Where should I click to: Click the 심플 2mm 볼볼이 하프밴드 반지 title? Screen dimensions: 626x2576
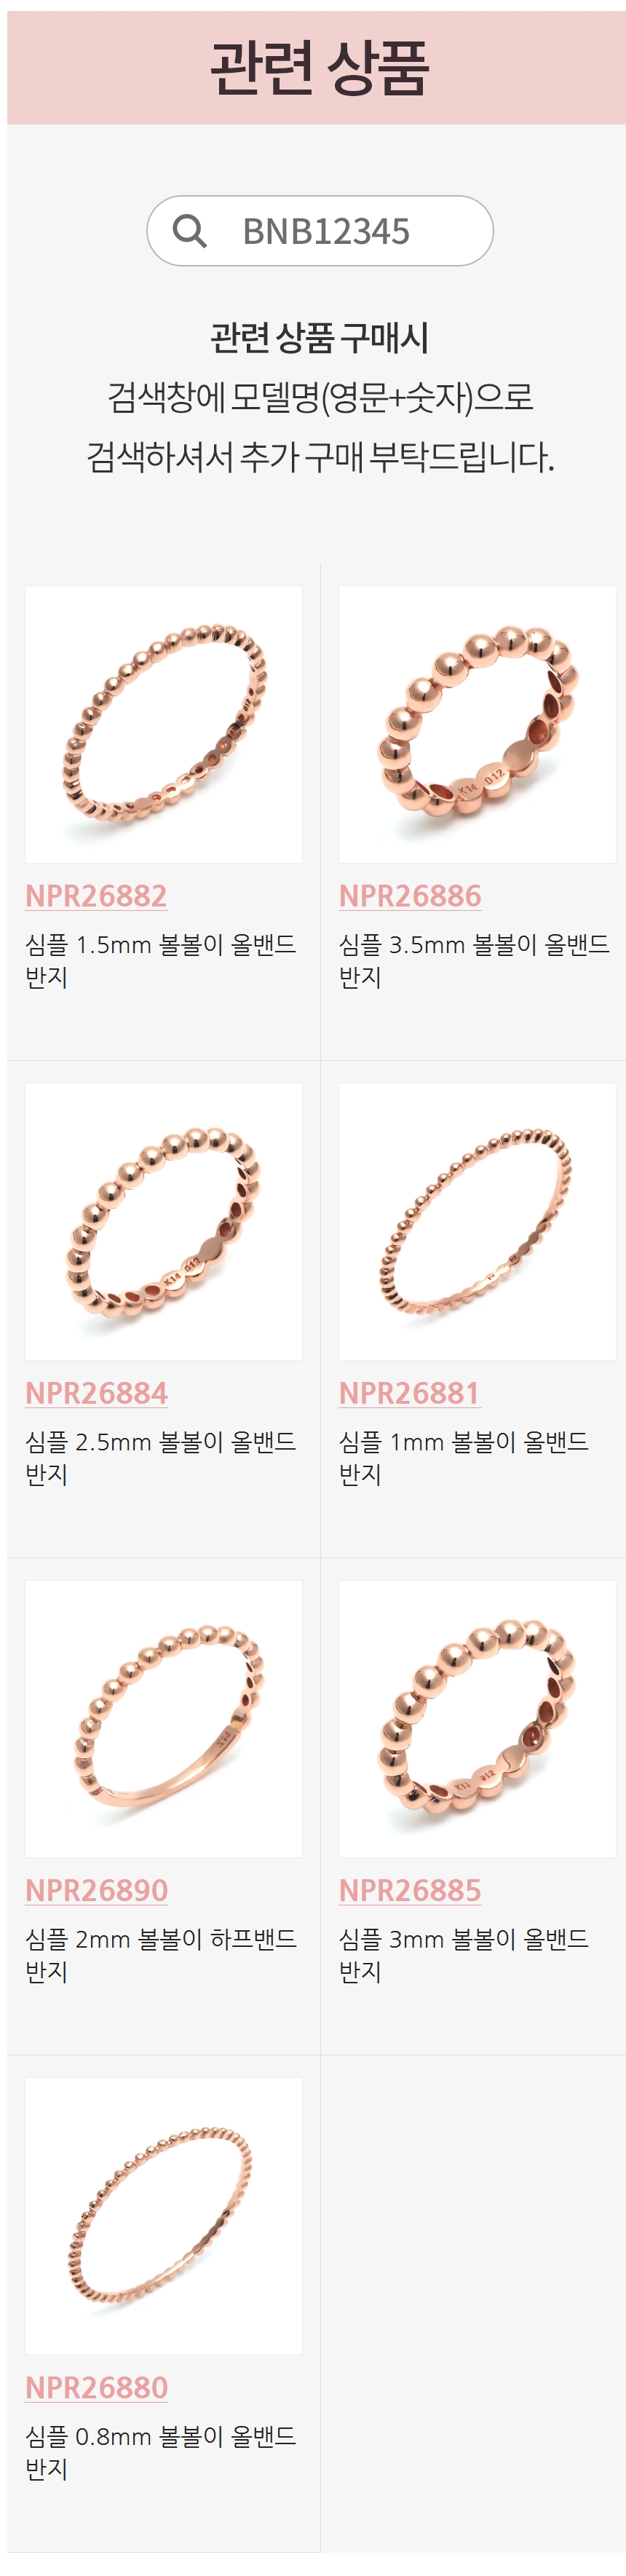(x=160, y=1954)
